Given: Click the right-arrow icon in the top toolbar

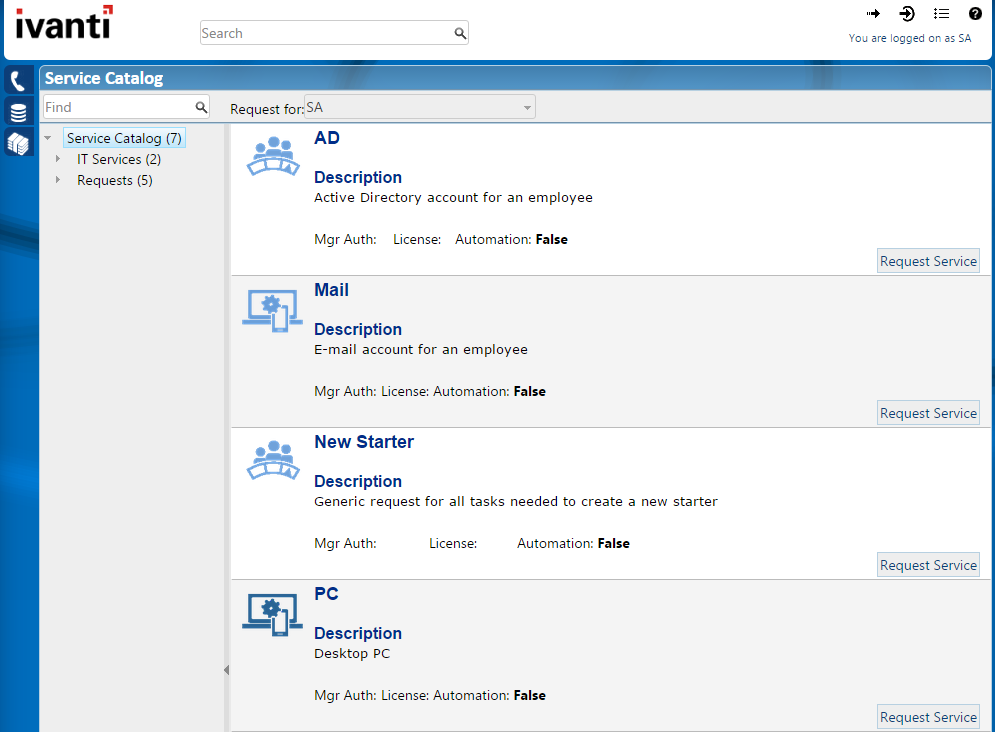Looking at the screenshot, I should (x=873, y=13).
